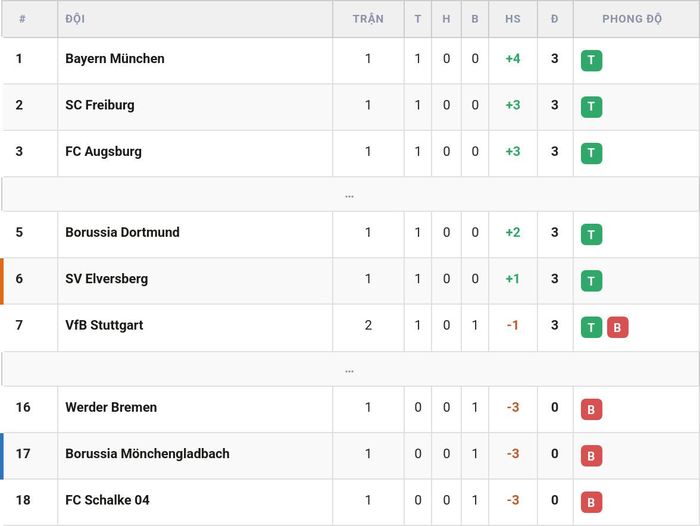Open the Bayern München team link
The image size is (700, 526).
115,58
